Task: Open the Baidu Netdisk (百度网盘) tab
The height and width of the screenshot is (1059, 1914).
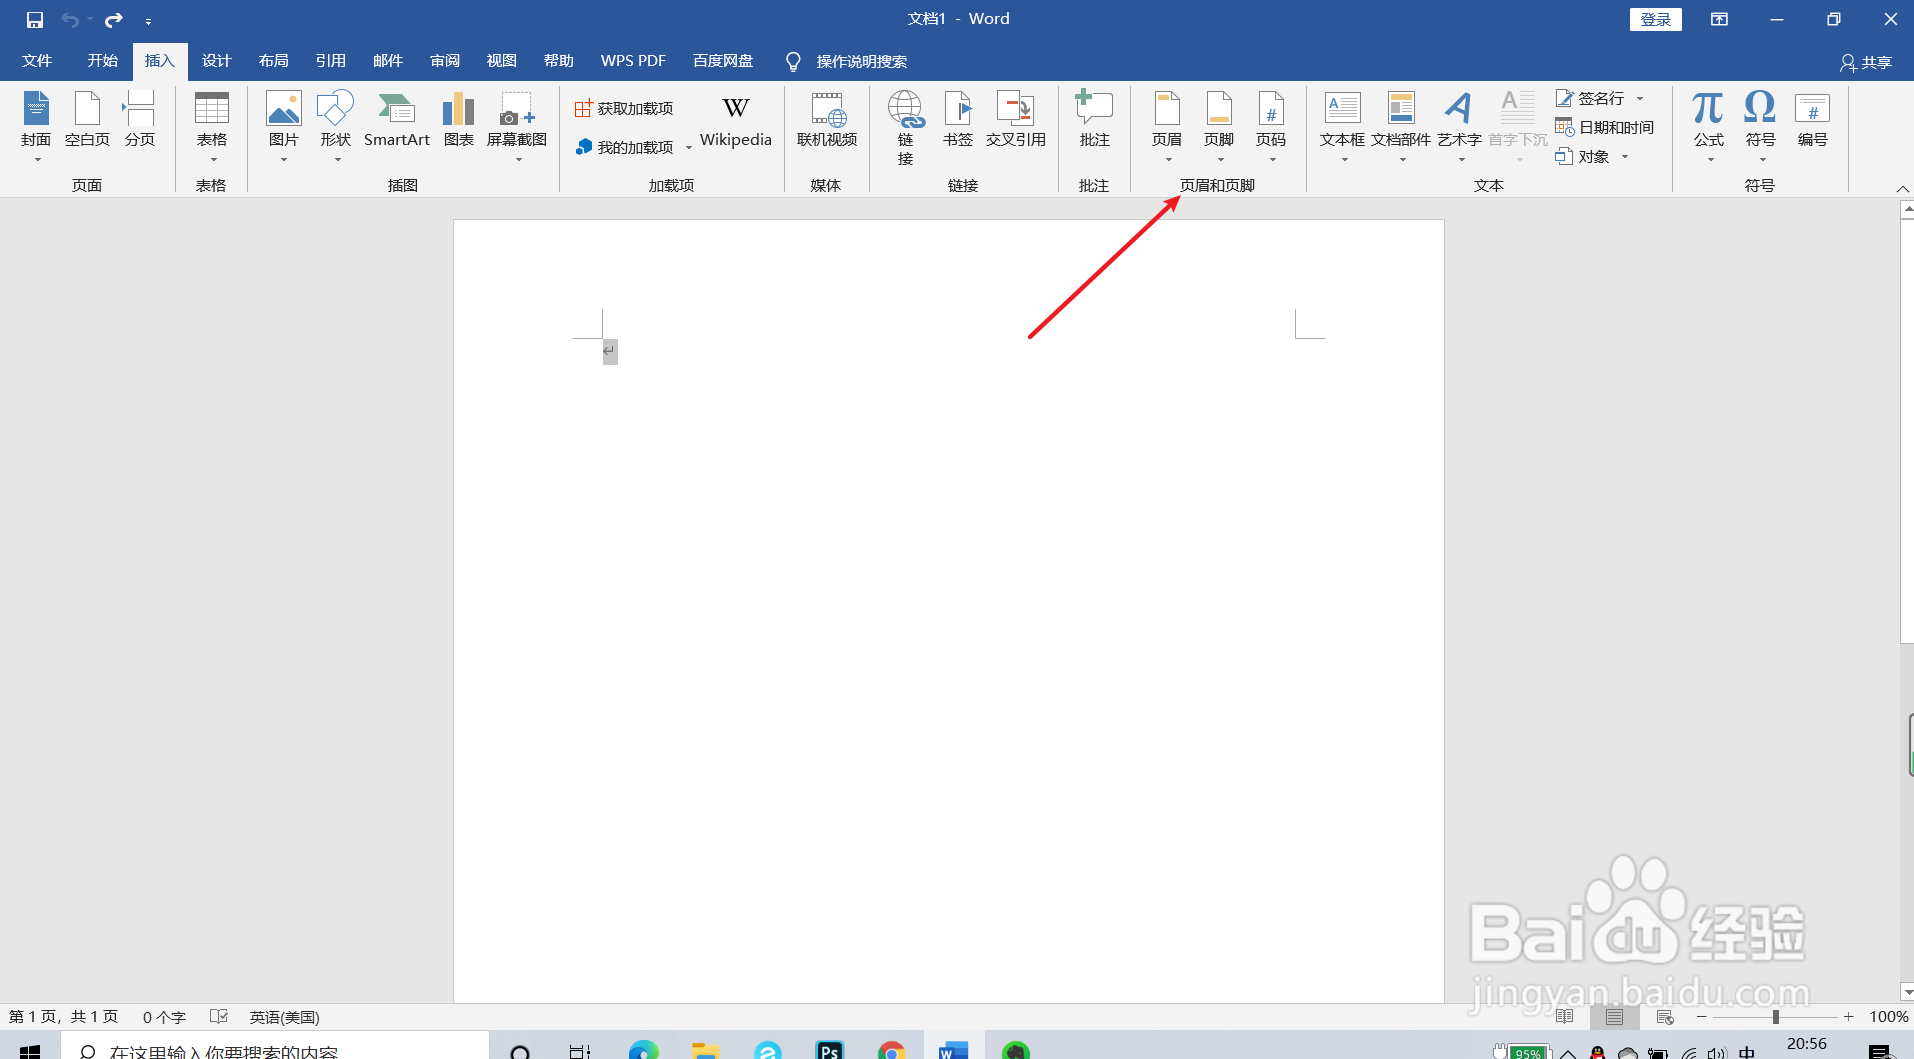Action: tap(723, 61)
